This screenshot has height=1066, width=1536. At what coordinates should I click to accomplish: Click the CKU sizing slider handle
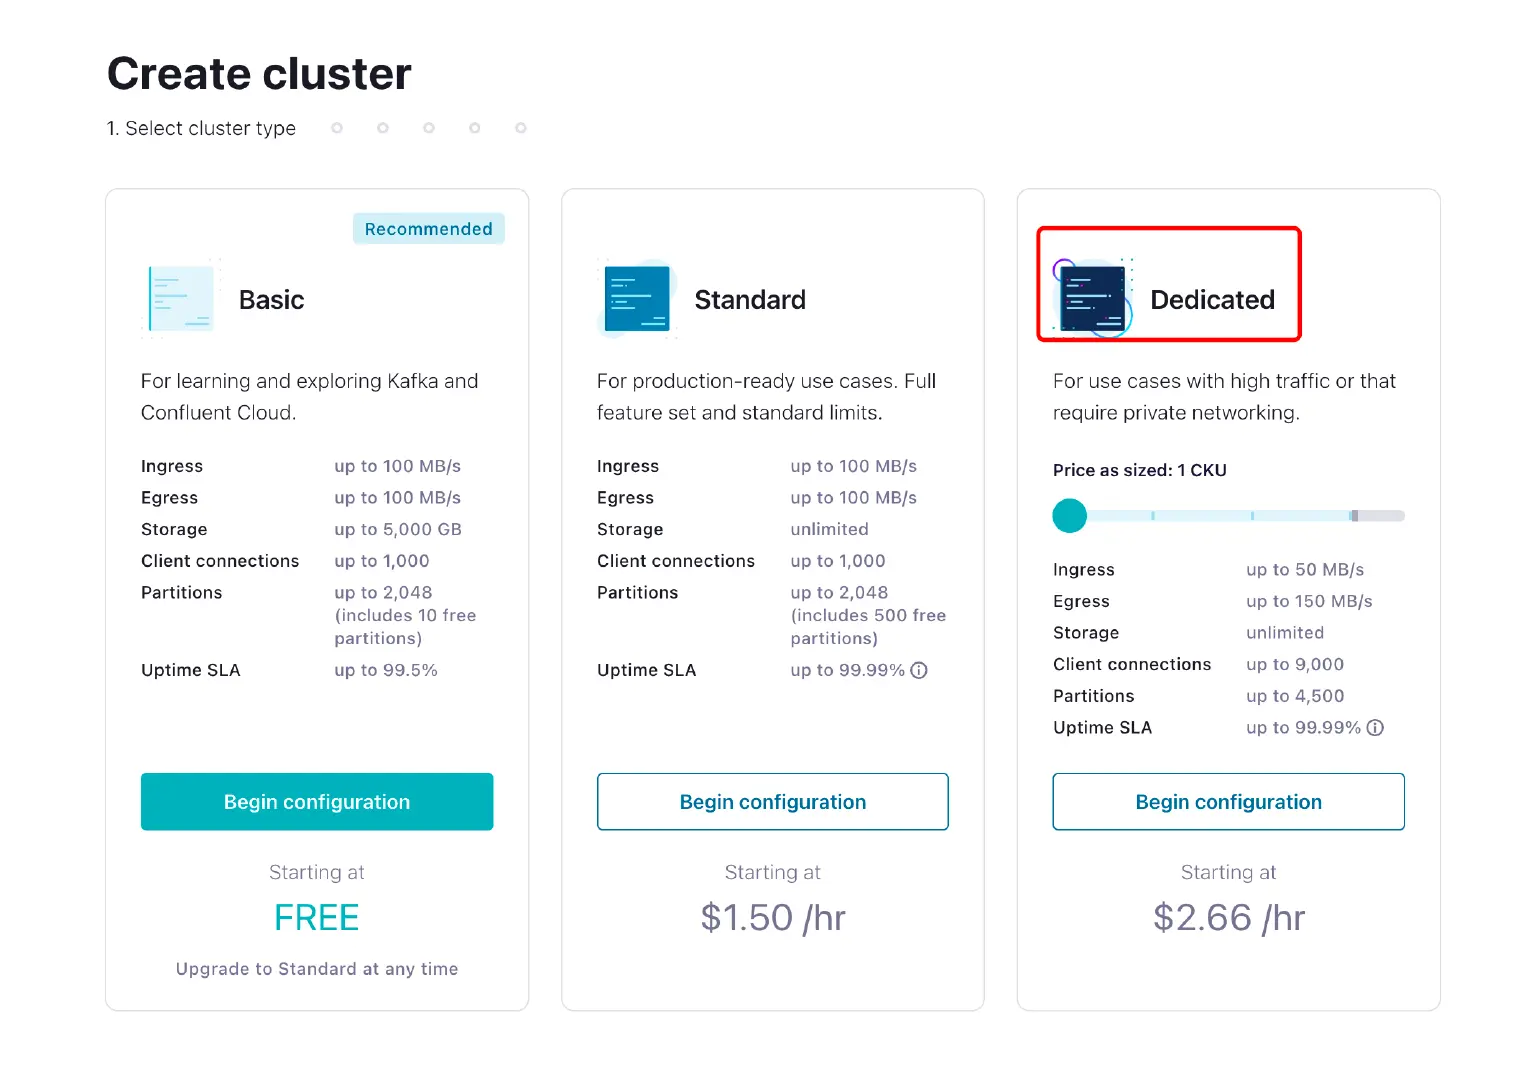tap(1069, 516)
